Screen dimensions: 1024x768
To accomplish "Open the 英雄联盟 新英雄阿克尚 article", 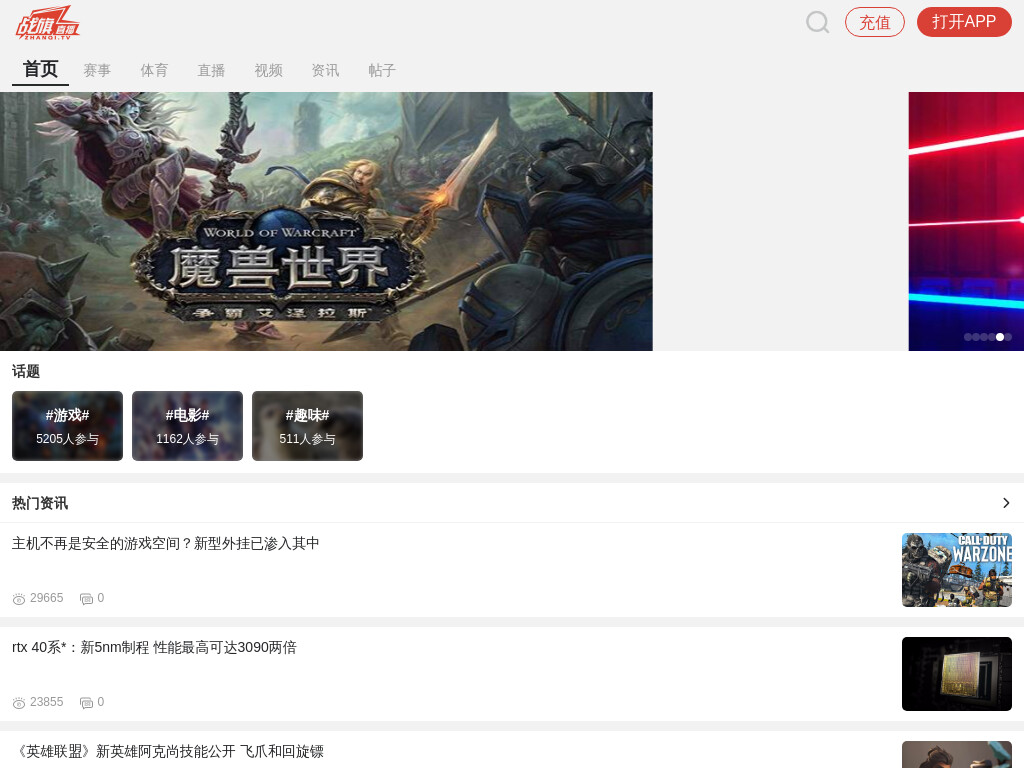I will [x=168, y=751].
